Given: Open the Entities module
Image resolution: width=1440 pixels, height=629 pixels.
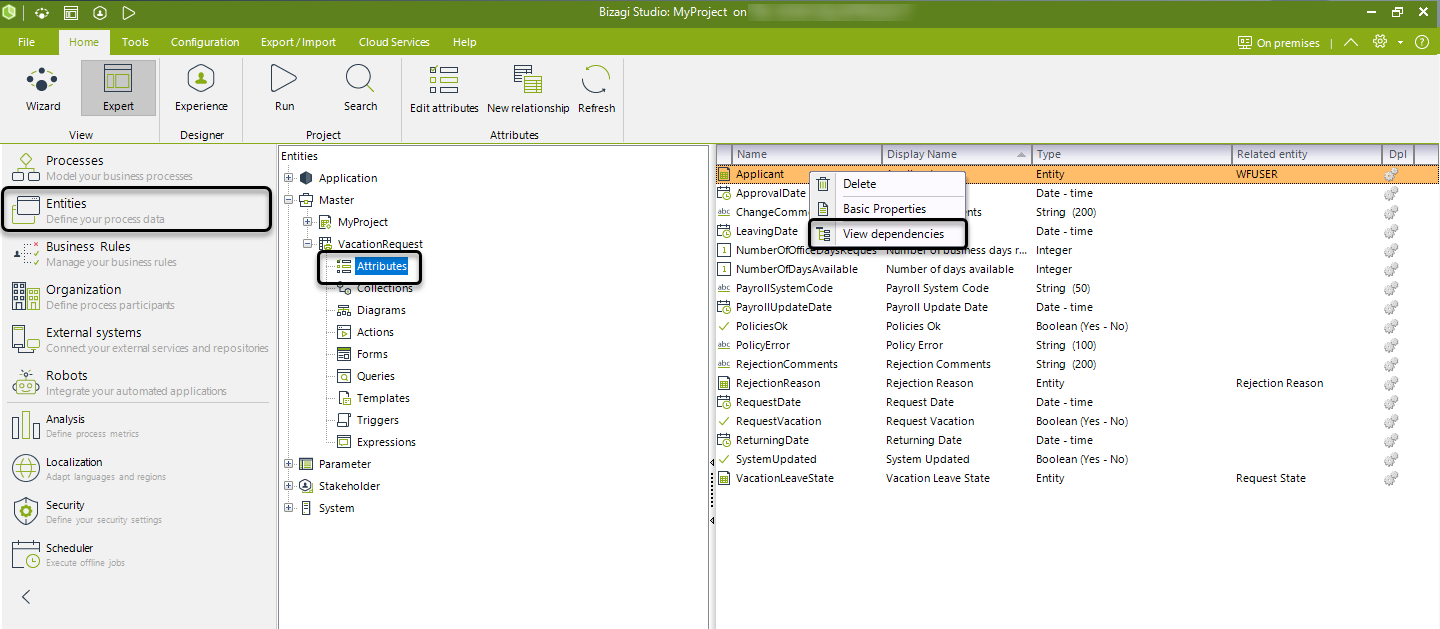Looking at the screenshot, I should pos(137,210).
